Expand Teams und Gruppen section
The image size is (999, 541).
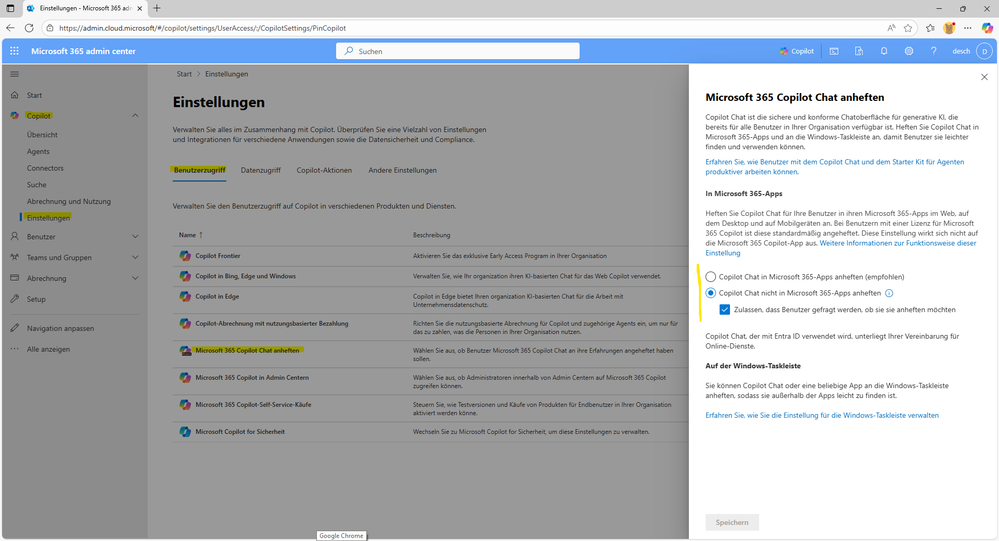pyautogui.click(x=135, y=257)
